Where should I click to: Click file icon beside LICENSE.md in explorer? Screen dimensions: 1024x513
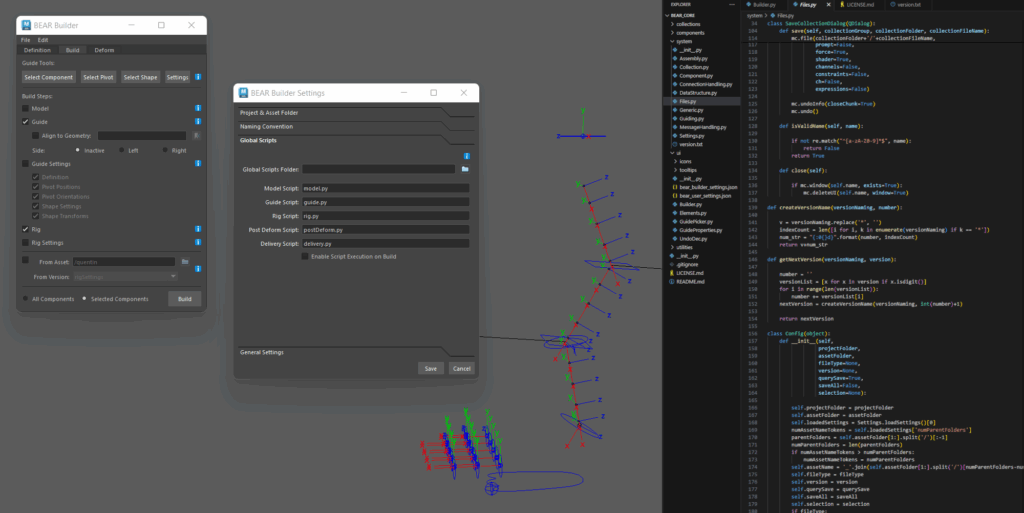click(x=671, y=273)
